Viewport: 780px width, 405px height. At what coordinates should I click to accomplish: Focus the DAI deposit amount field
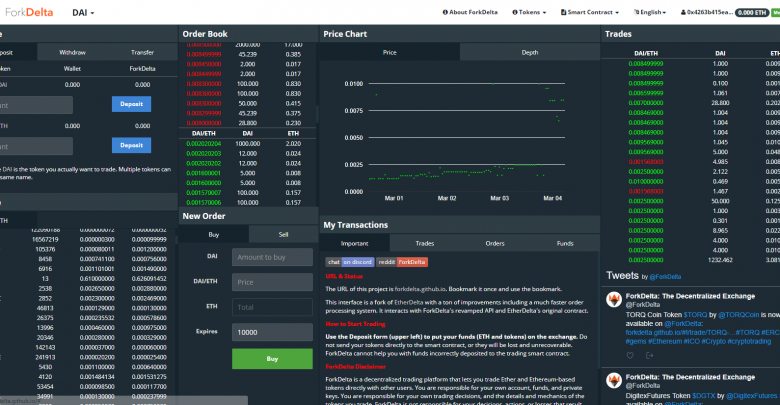[36, 105]
